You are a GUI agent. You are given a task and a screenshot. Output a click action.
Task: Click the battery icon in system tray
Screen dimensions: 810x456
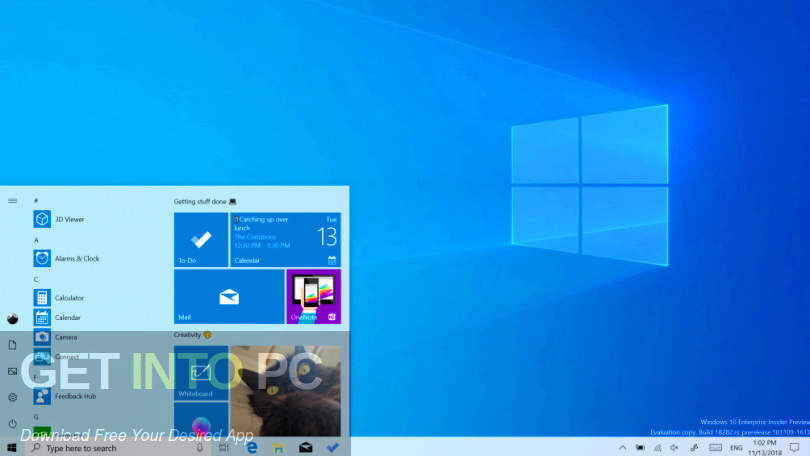(640, 448)
